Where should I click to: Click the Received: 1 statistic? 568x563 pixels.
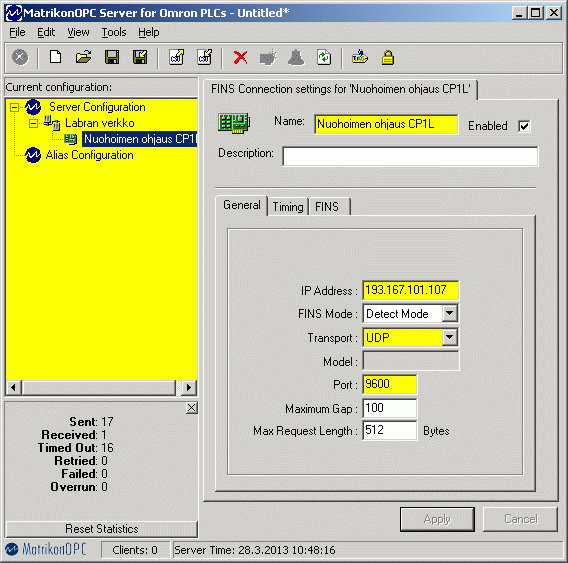click(74, 435)
